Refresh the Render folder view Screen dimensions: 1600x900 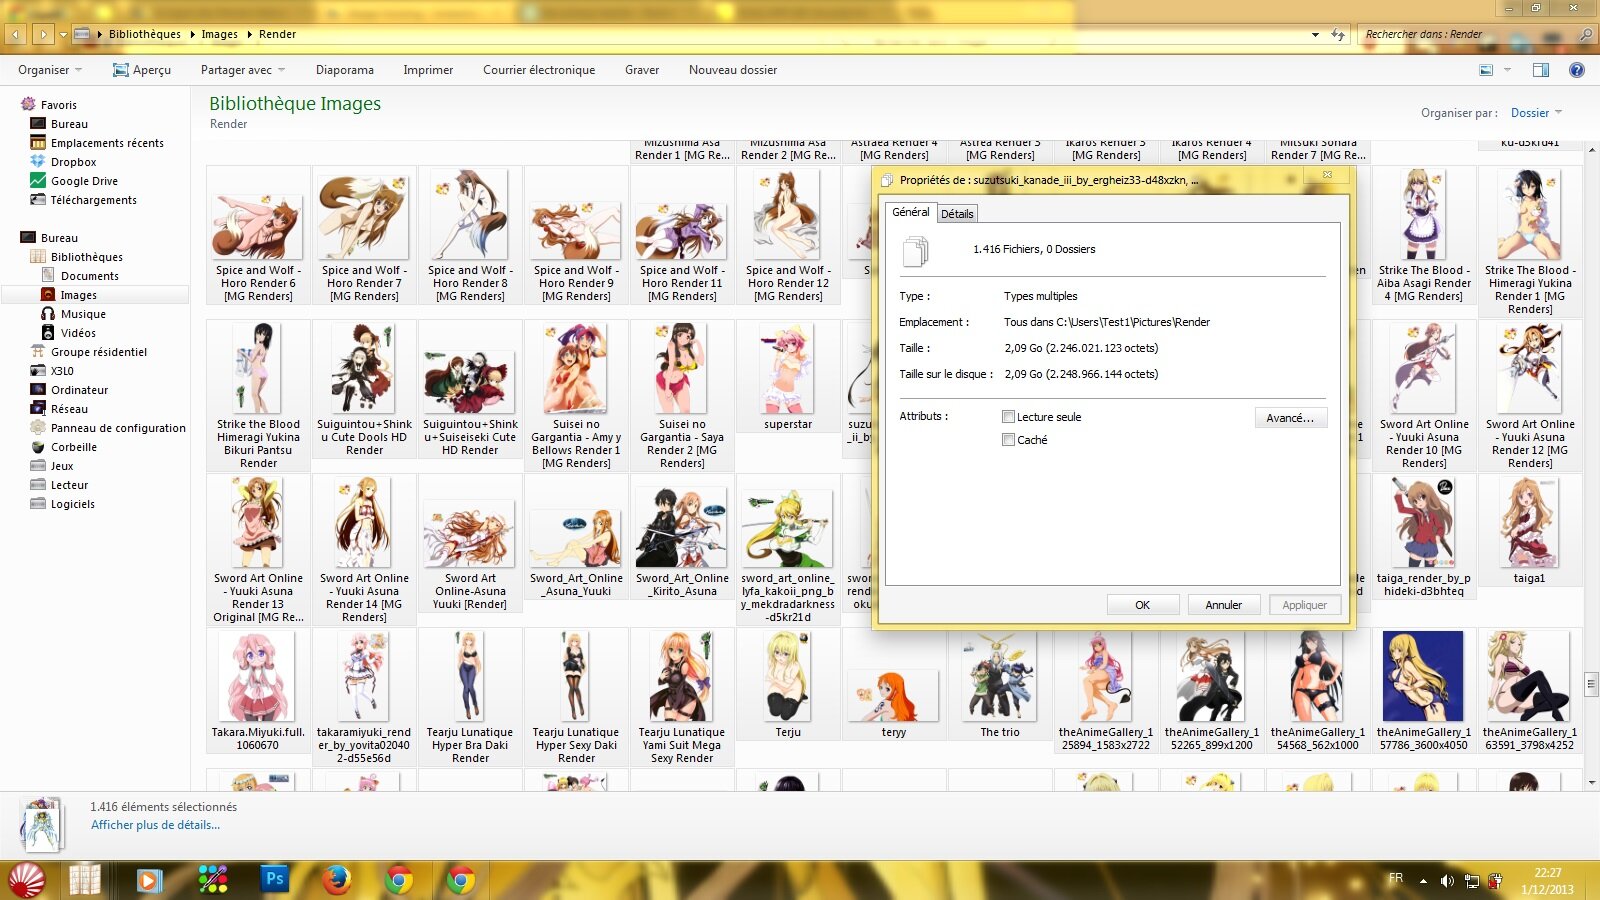[x=1338, y=34]
